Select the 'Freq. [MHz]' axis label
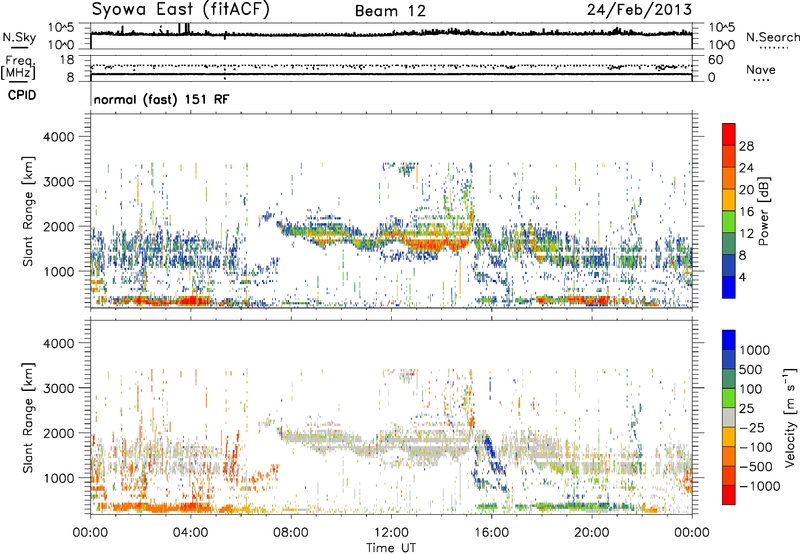This screenshot has height=554, width=800. [x=18, y=68]
